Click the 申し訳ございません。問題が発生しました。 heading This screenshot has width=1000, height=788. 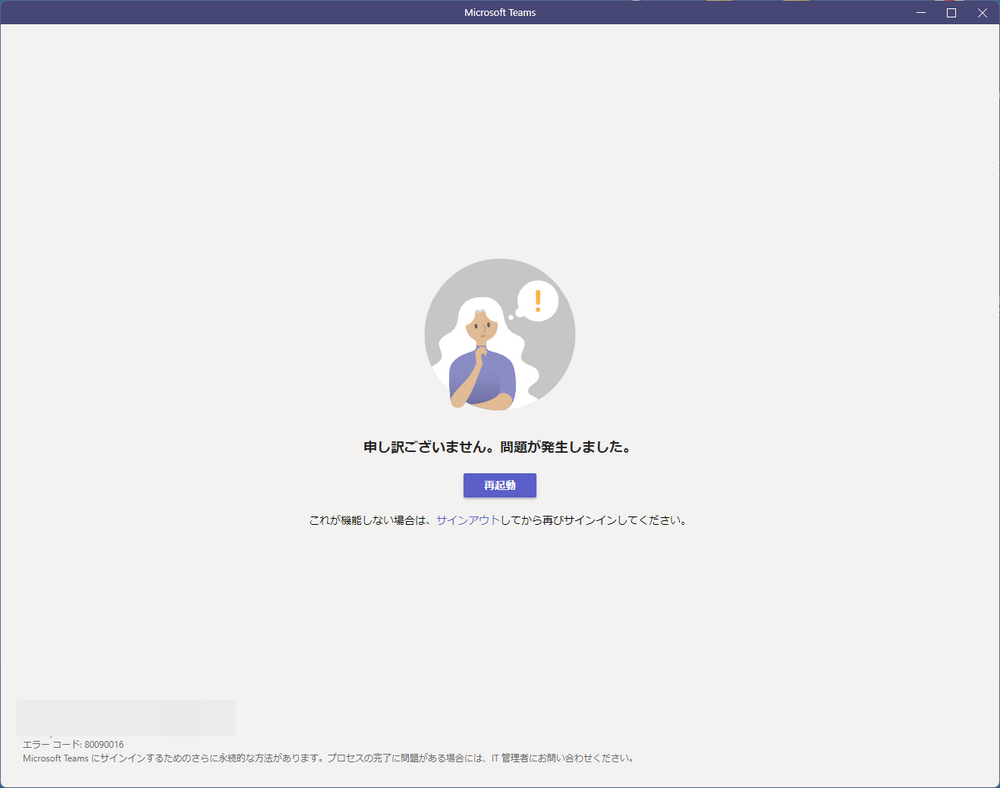pyautogui.click(x=498, y=447)
